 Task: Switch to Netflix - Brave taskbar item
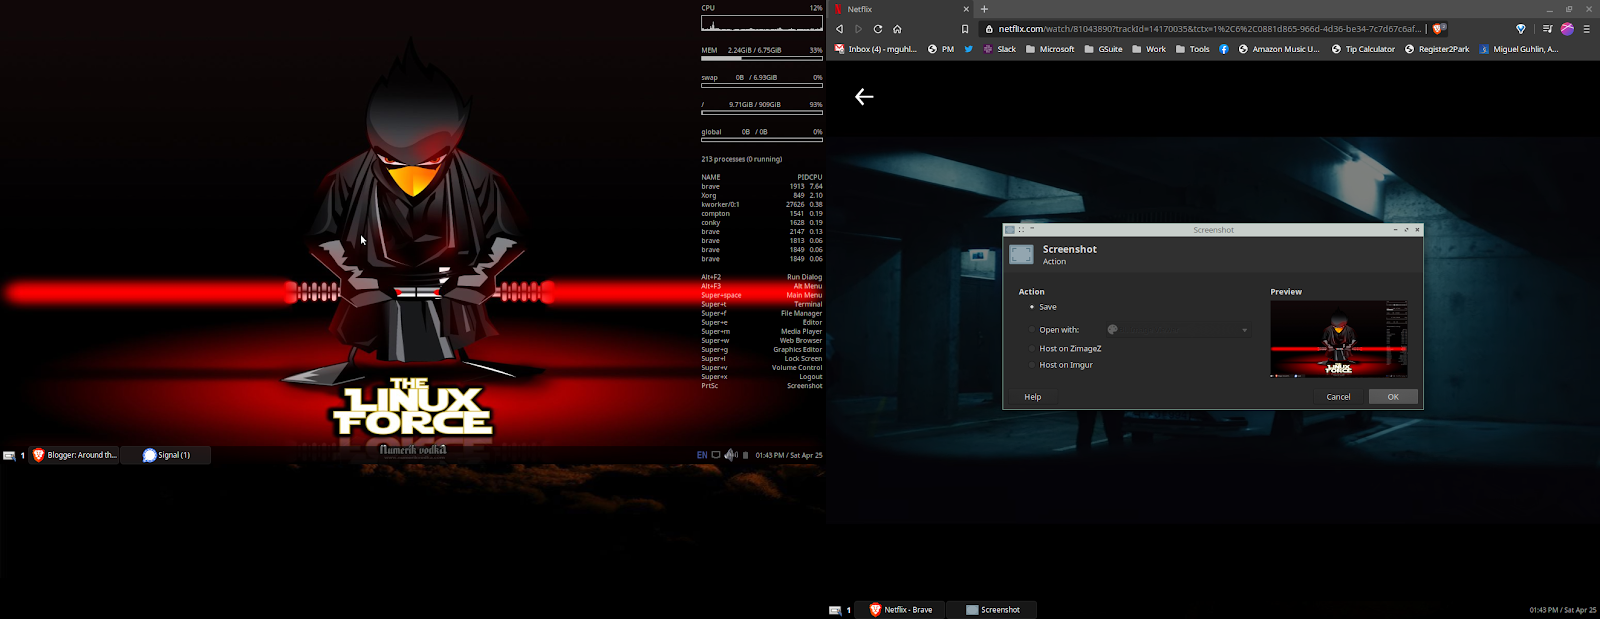[901, 610]
